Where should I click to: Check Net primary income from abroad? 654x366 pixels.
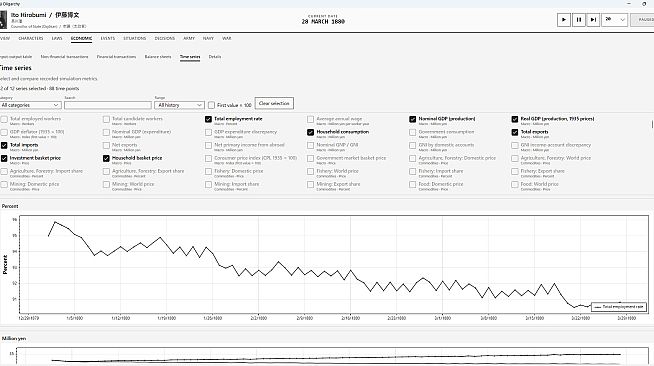click(x=209, y=145)
